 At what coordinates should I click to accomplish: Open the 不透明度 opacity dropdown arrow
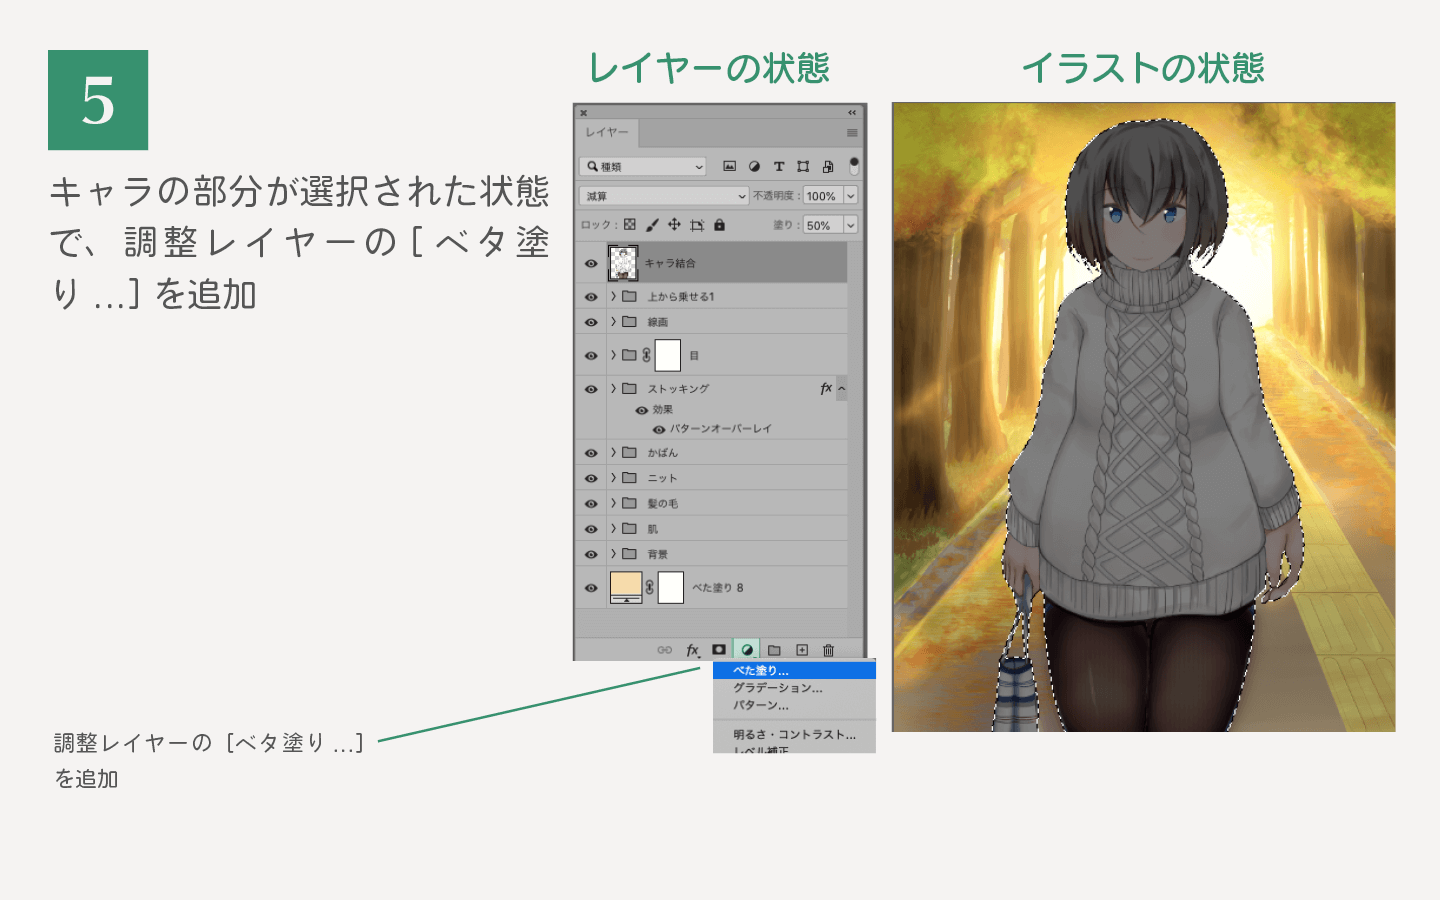coord(850,196)
